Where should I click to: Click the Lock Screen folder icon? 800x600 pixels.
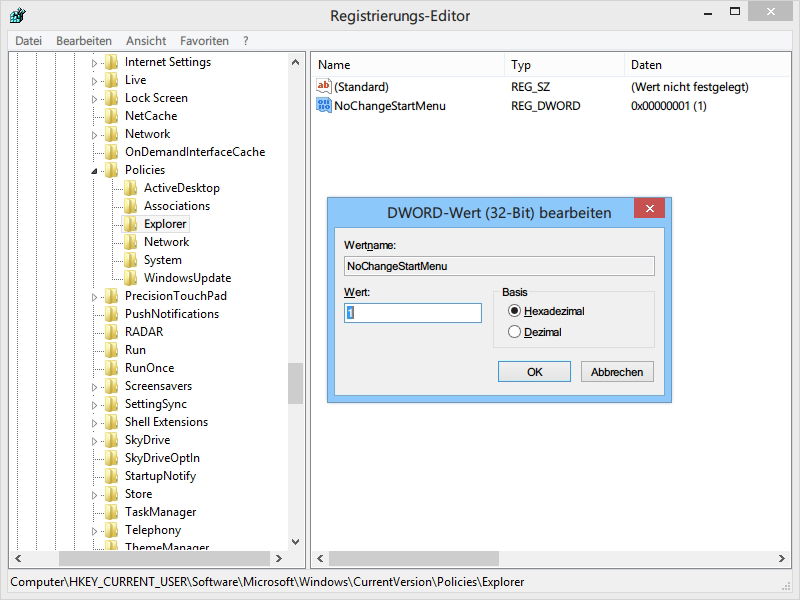(111, 98)
